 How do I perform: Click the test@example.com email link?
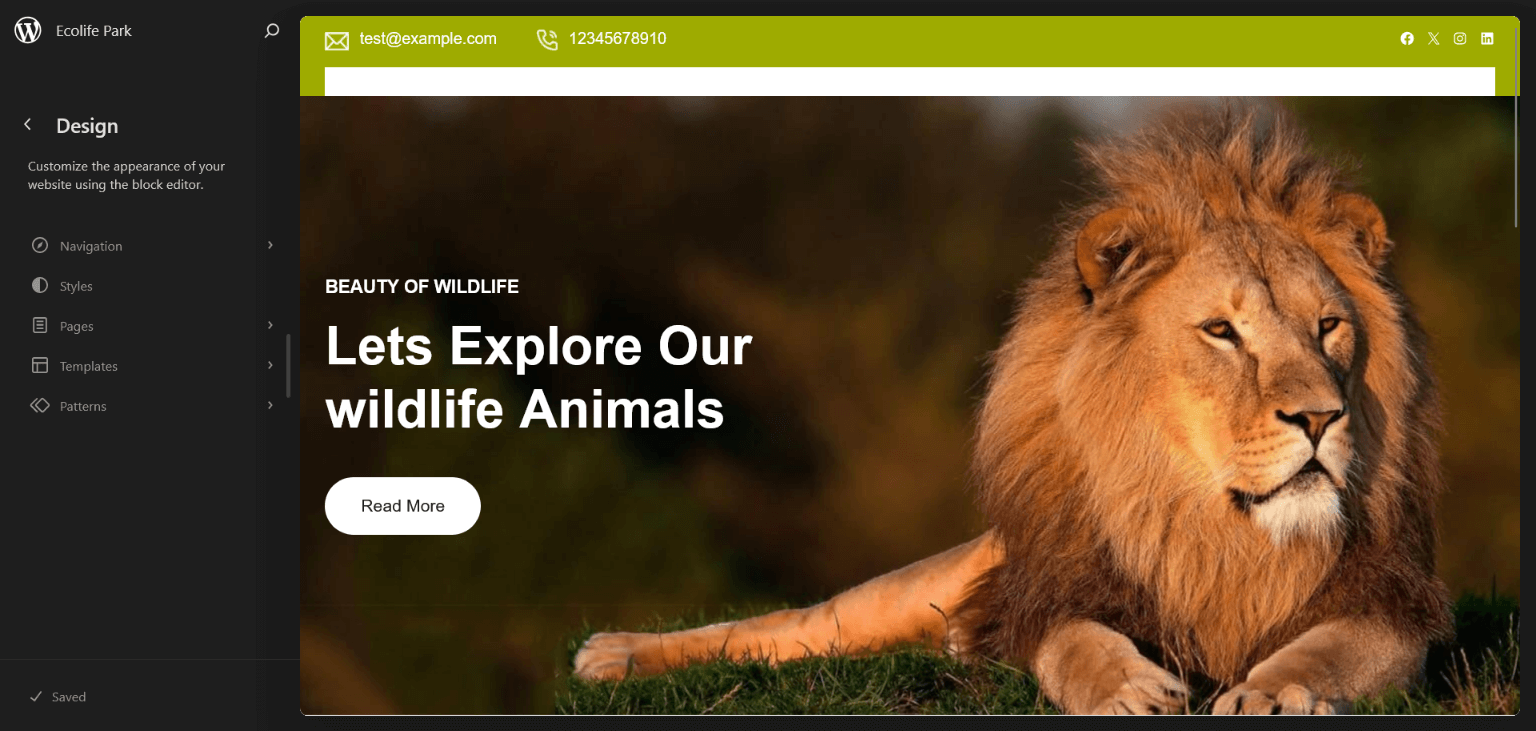click(428, 39)
